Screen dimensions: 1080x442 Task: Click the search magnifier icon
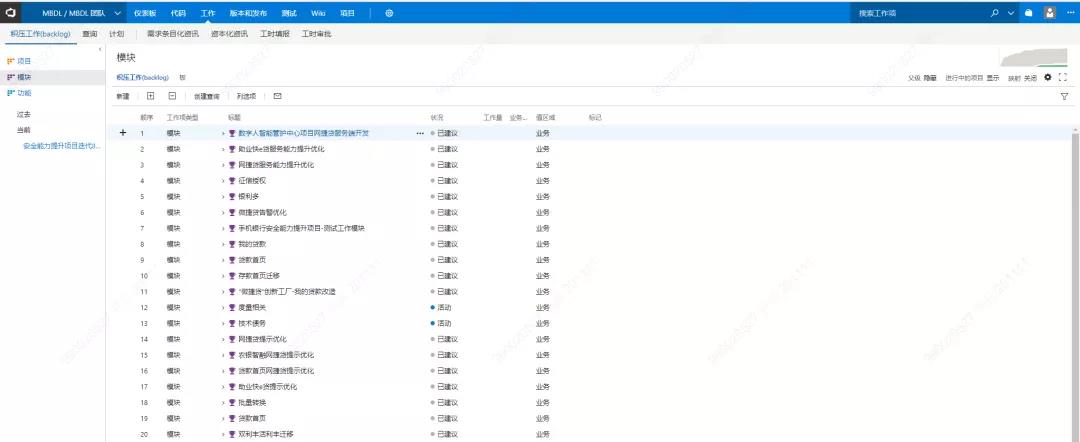point(994,13)
